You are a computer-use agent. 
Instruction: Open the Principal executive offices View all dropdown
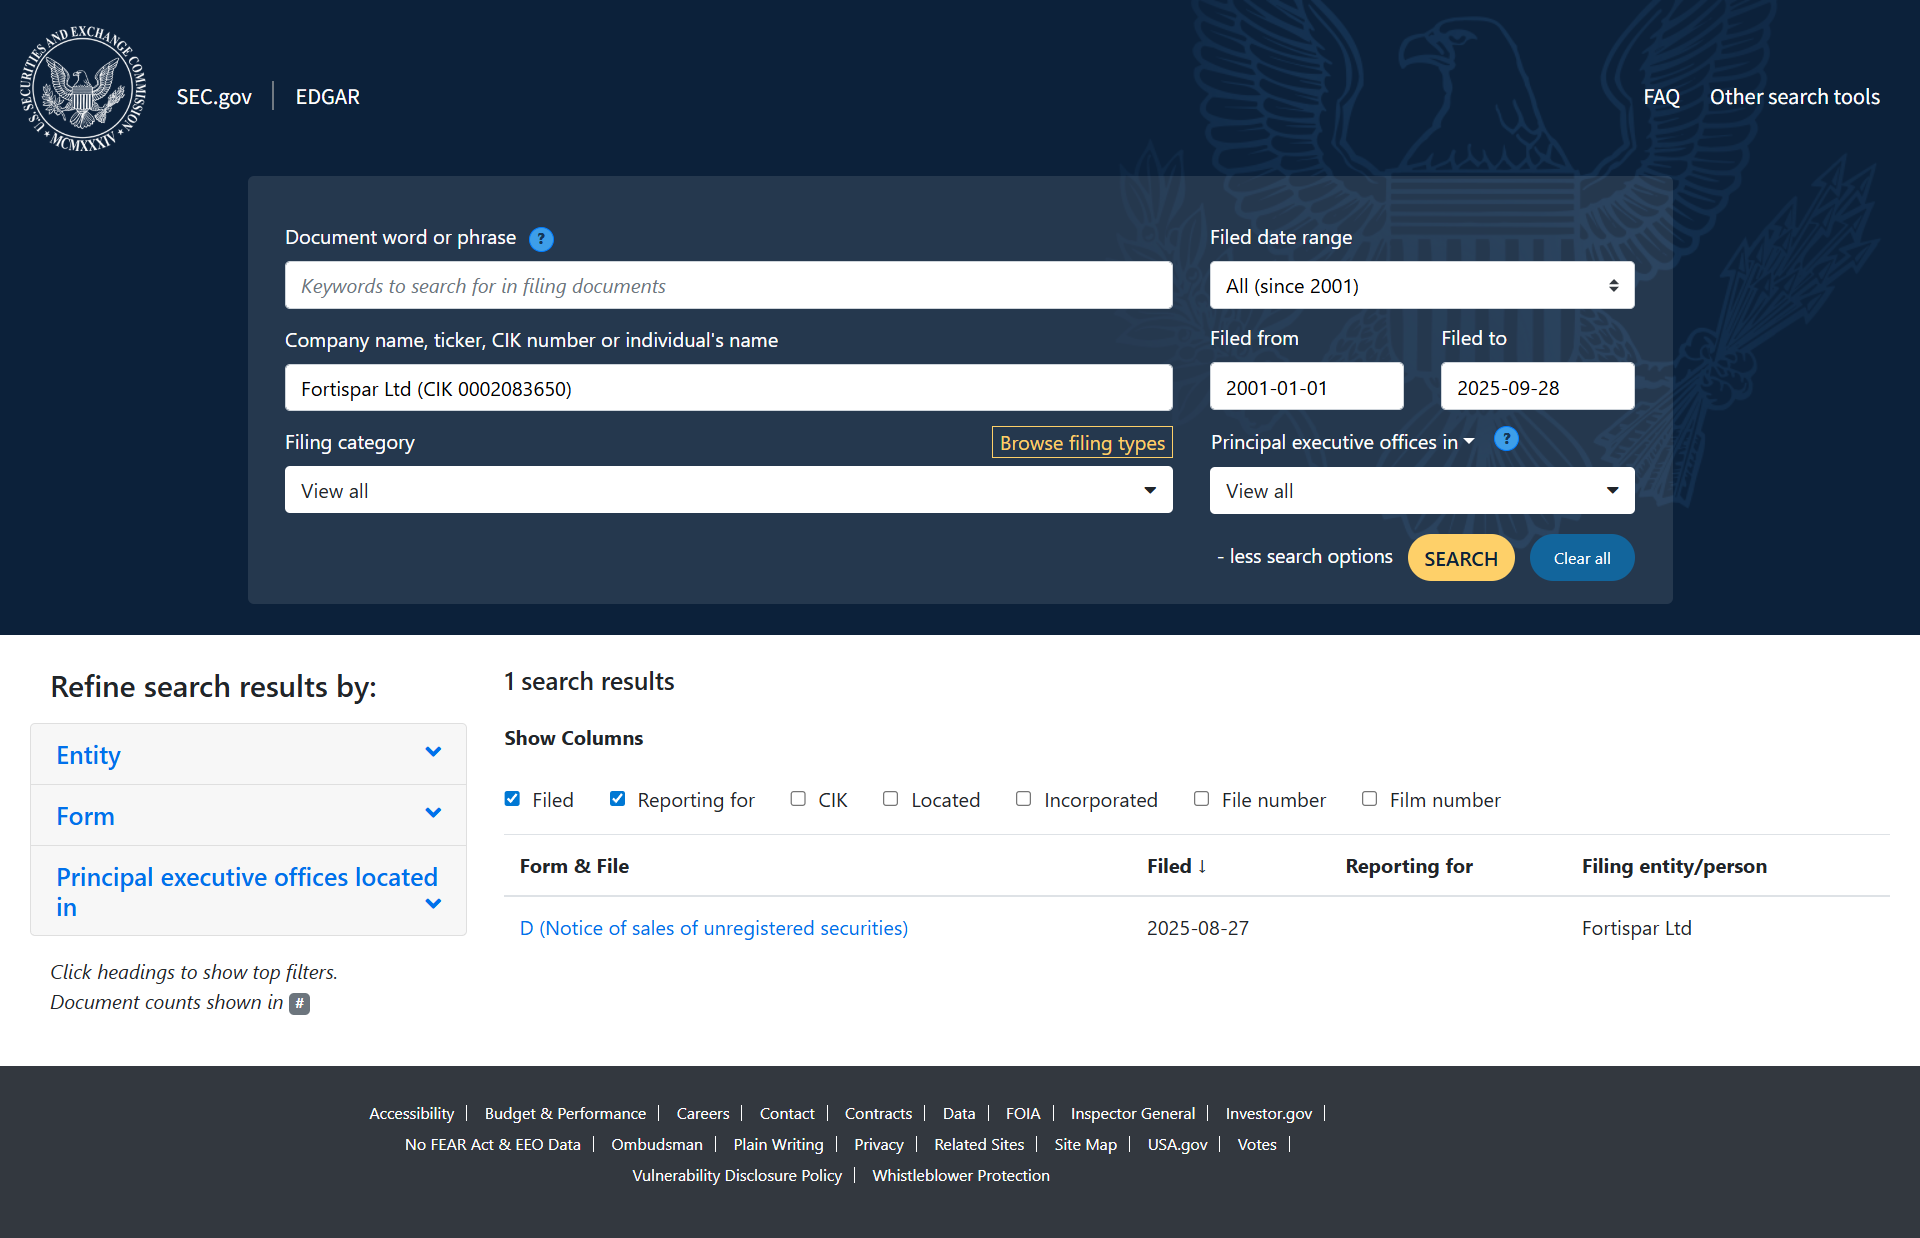pyautogui.click(x=1422, y=490)
